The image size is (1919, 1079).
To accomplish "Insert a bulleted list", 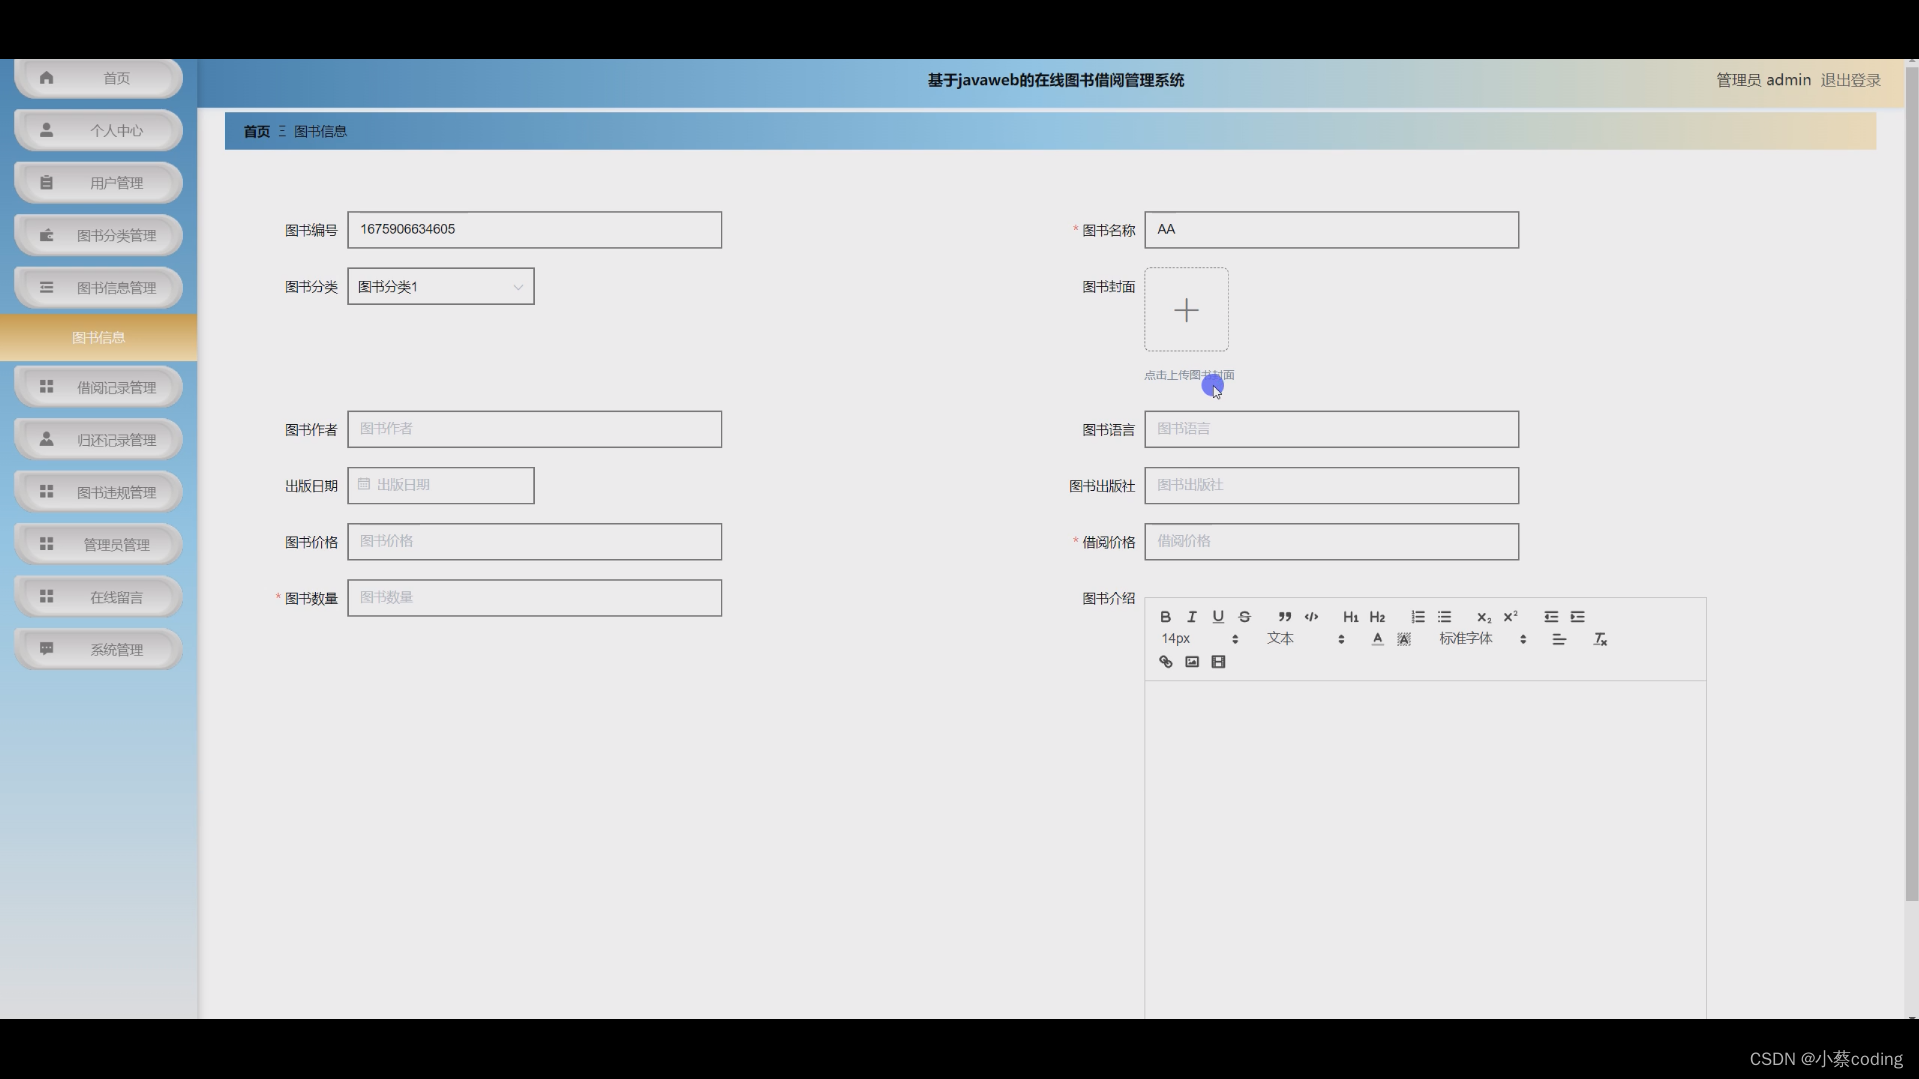I will 1444,617.
